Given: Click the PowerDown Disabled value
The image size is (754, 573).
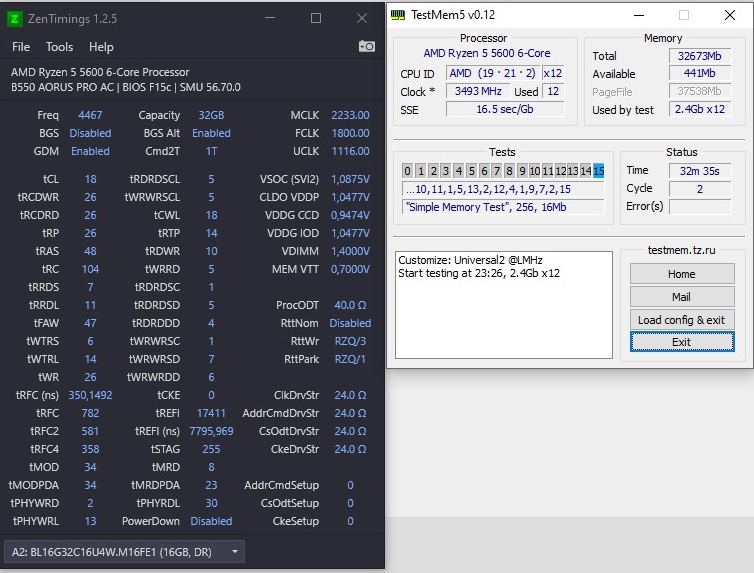Looking at the screenshot, I should 211,521.
